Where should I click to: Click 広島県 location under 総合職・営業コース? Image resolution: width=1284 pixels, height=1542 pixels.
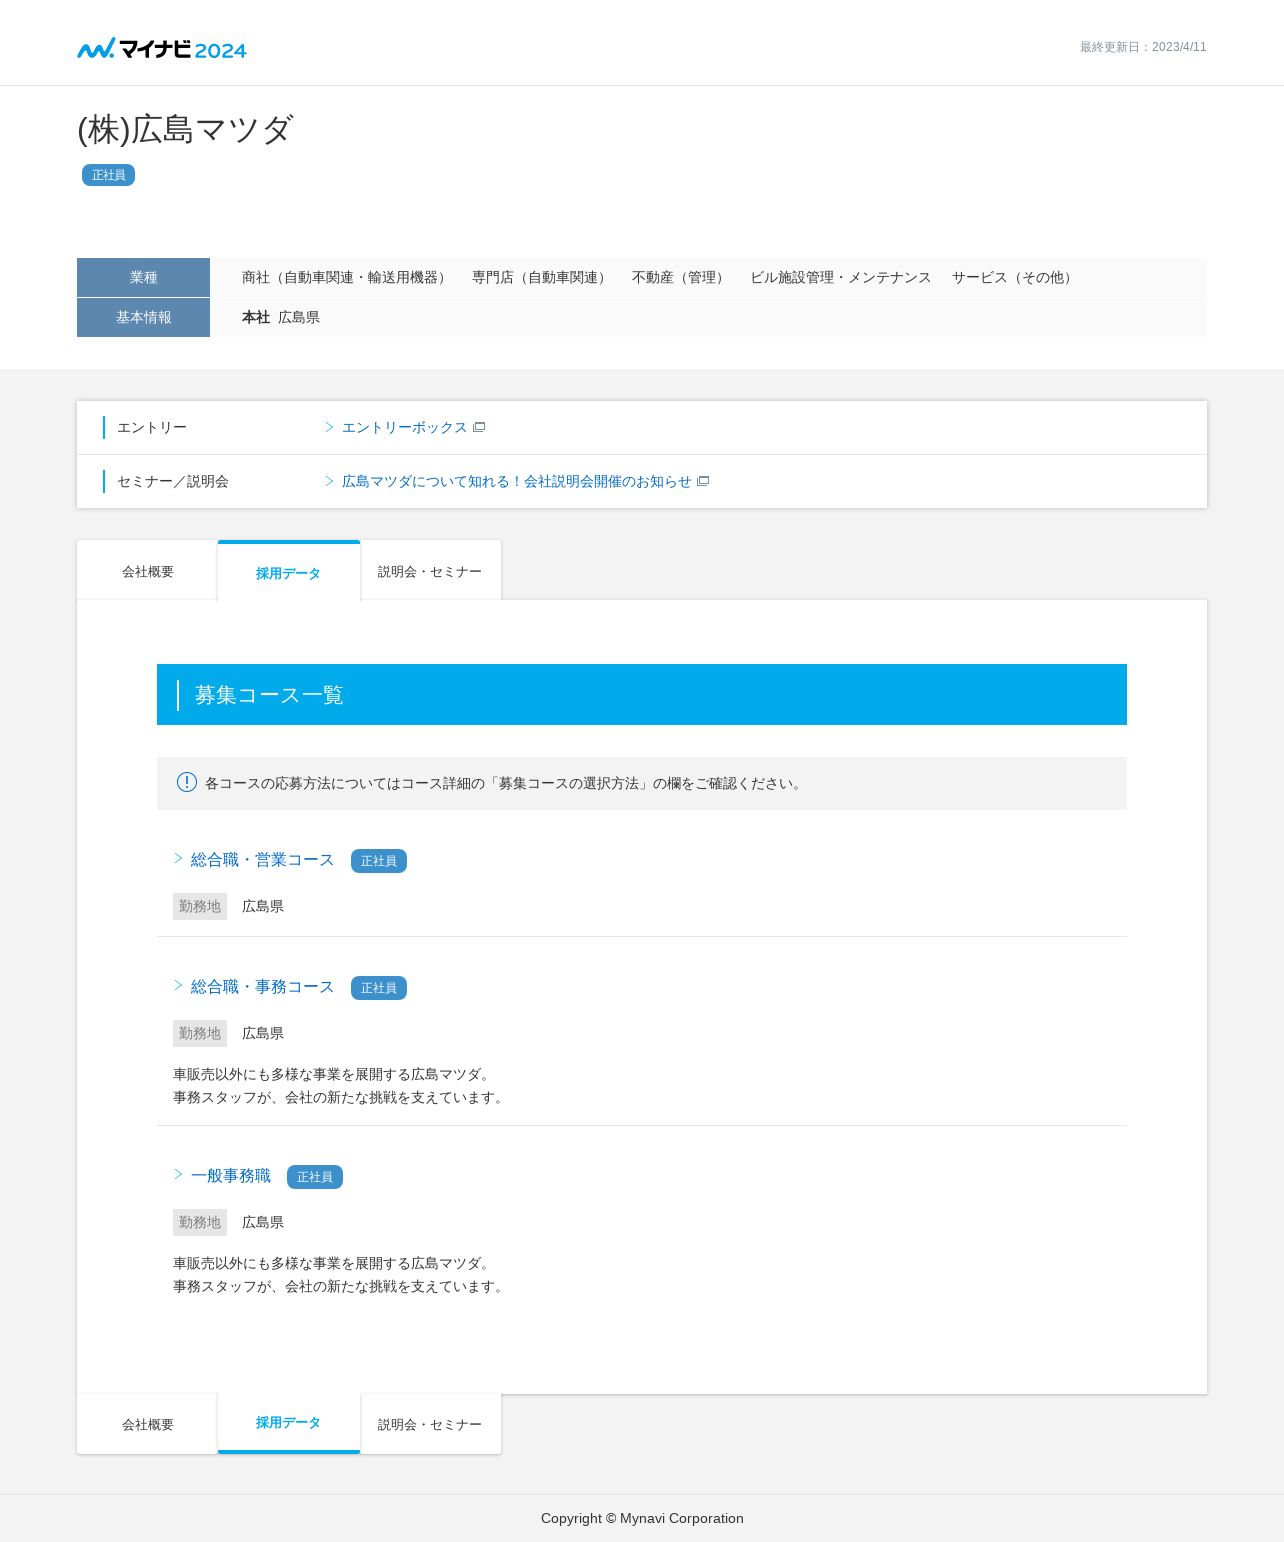pyautogui.click(x=263, y=906)
